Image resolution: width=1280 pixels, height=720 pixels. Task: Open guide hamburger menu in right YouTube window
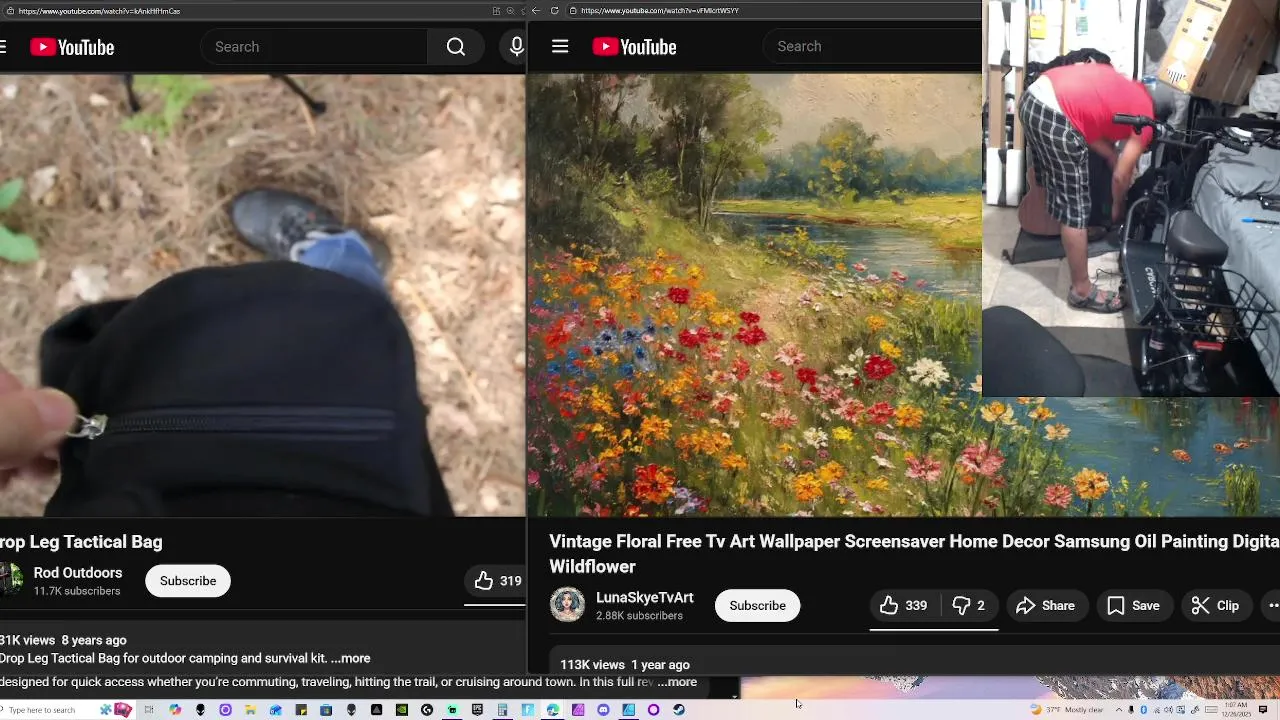coord(560,47)
